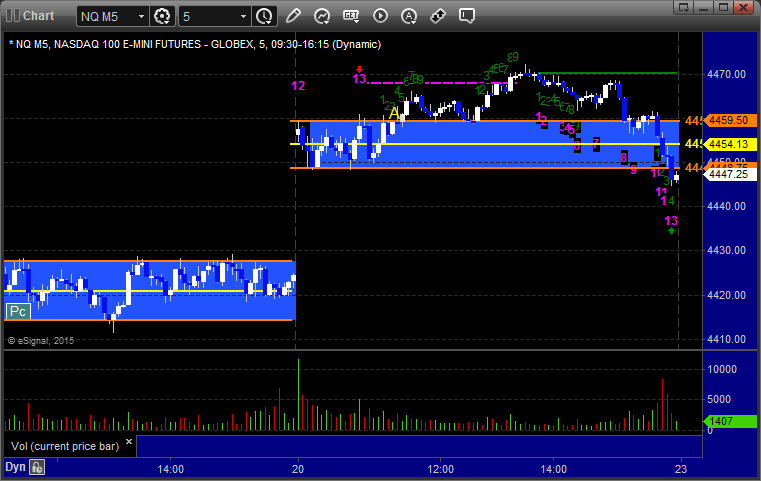This screenshot has width=761, height=481.
Task: Click the 1407 green volume label
Action: coord(730,421)
